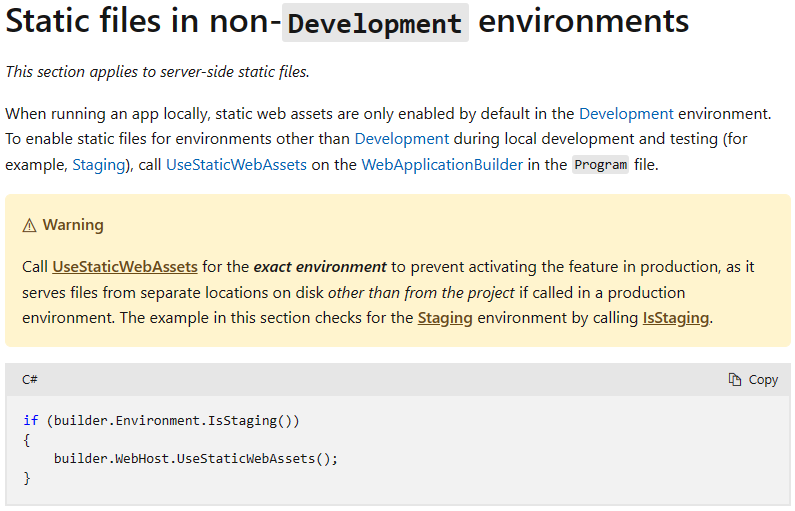Click the warning triangle icon
Screen dimensions: 795x511
pyautogui.click(x=29, y=225)
